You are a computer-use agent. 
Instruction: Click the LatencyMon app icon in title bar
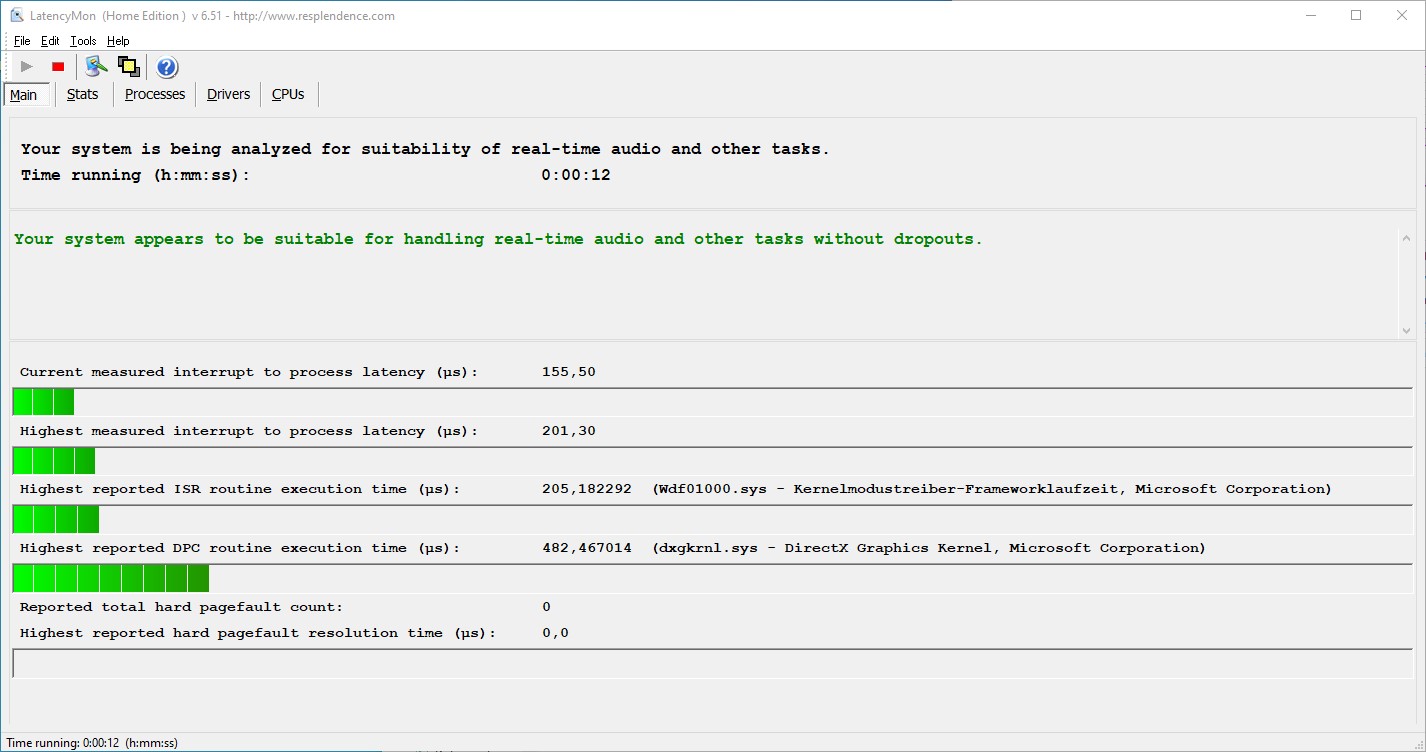[16, 15]
